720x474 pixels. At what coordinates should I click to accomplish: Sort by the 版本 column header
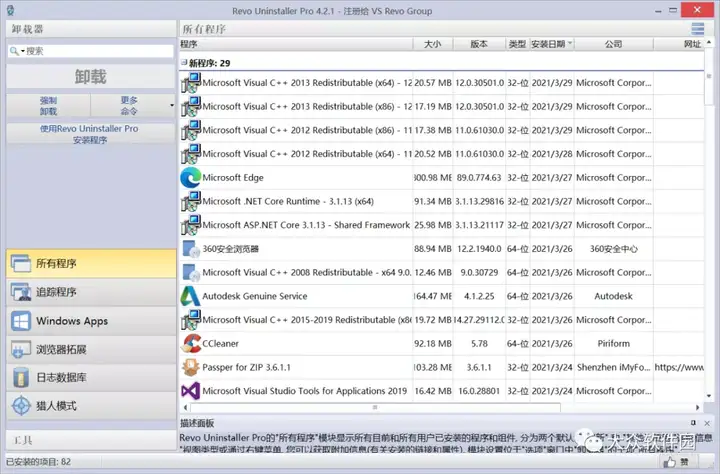point(479,44)
